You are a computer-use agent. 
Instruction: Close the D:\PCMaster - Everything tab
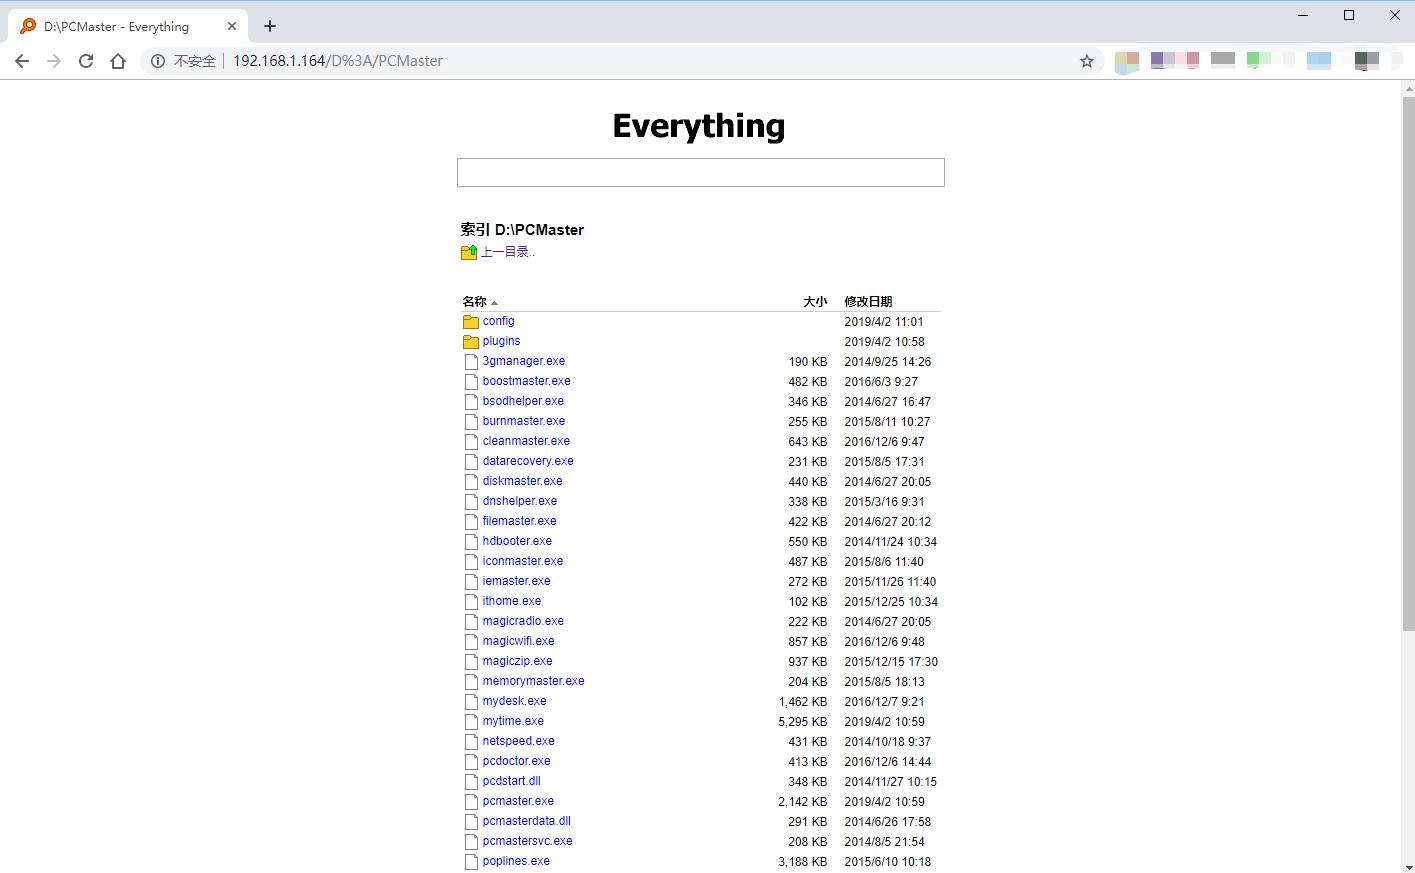232,27
